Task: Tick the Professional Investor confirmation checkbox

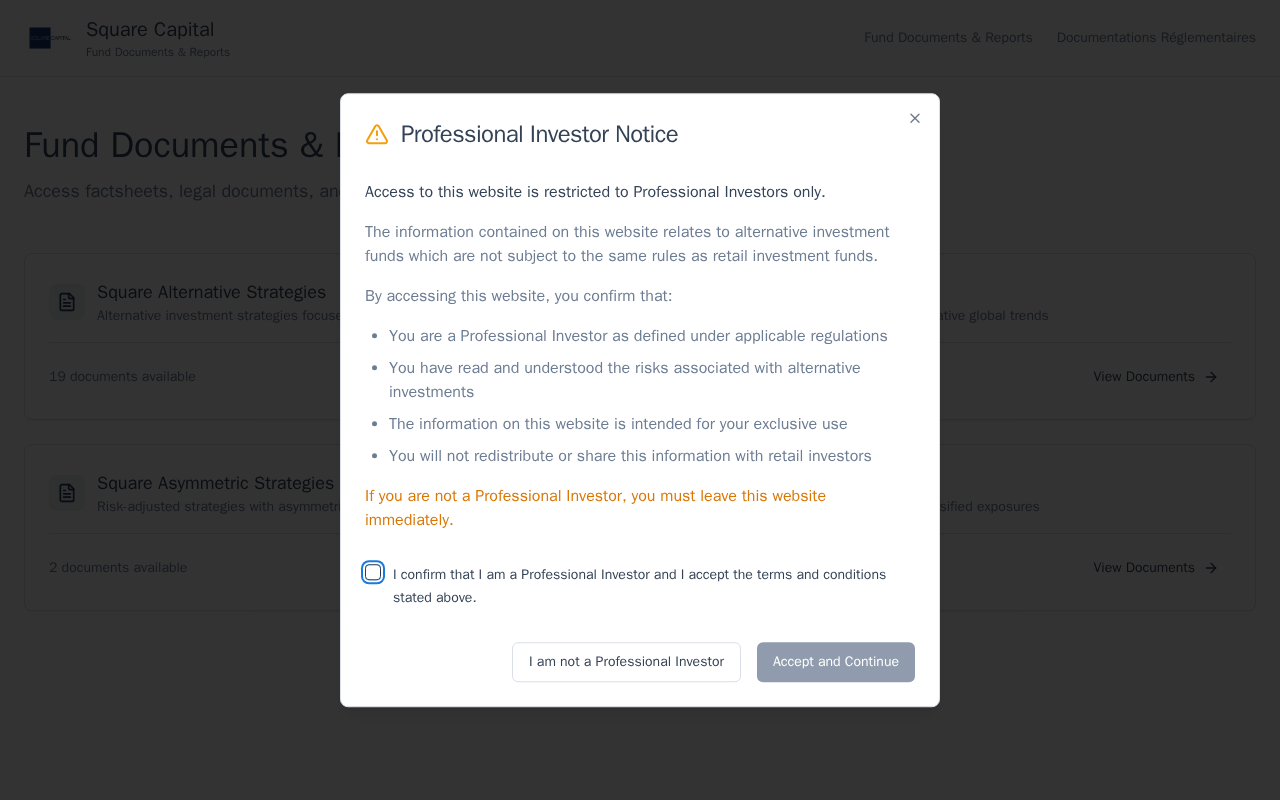Action: (373, 572)
